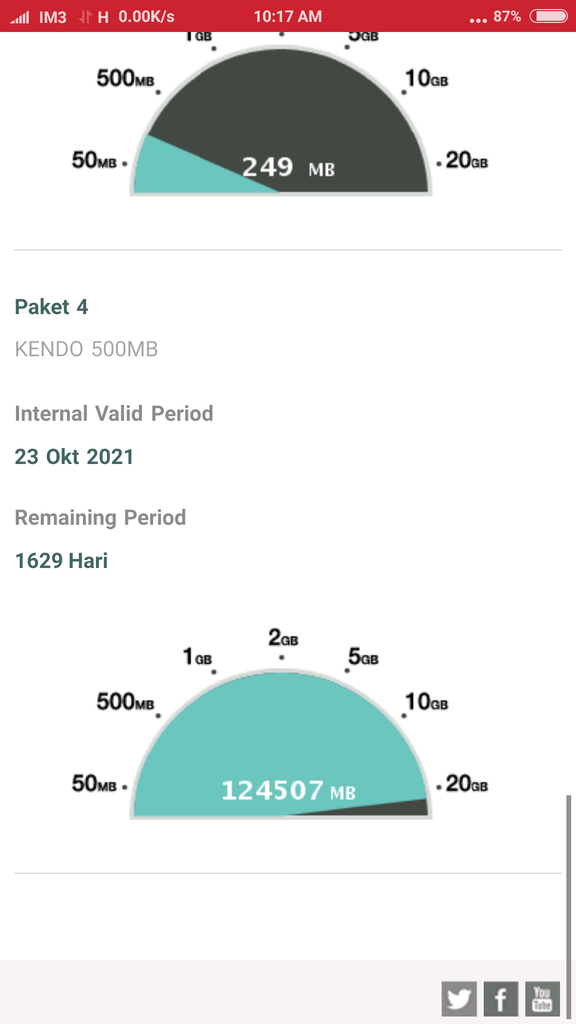
Task: Tap the 20GB marker on lower gauge
Action: [466, 784]
